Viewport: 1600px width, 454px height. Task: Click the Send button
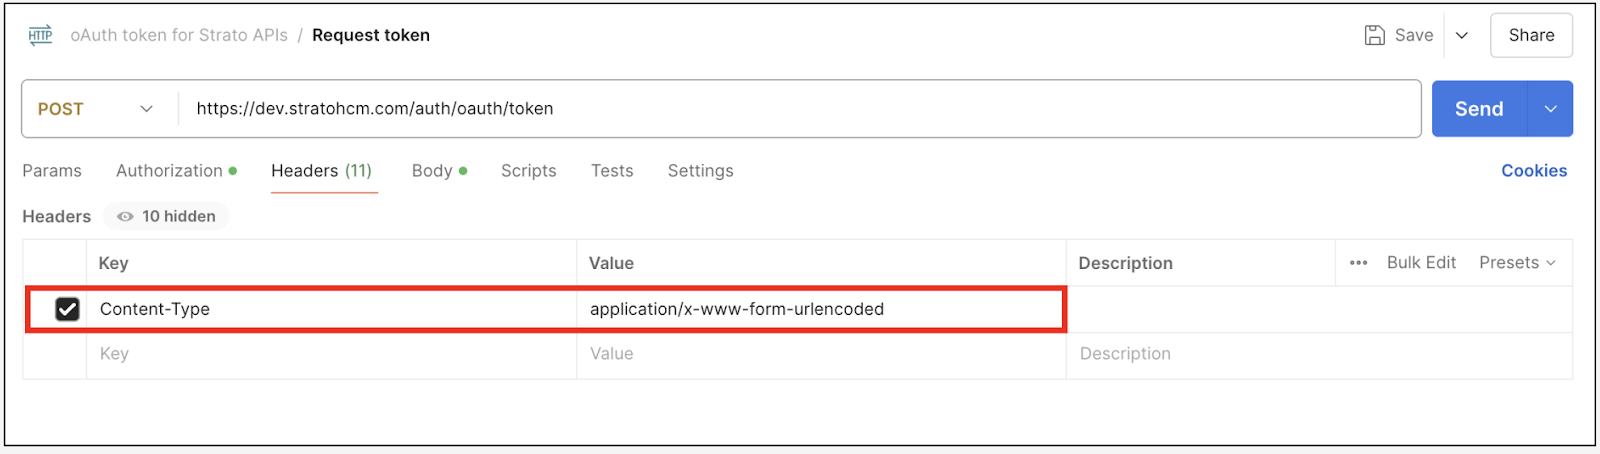[x=1479, y=109]
